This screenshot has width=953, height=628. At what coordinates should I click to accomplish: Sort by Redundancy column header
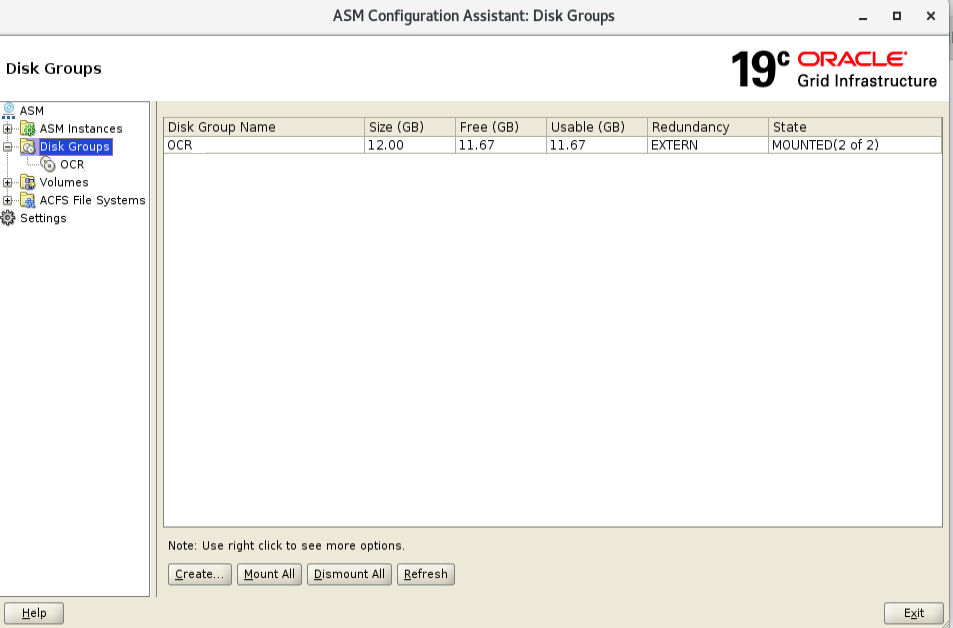[x=708, y=126]
